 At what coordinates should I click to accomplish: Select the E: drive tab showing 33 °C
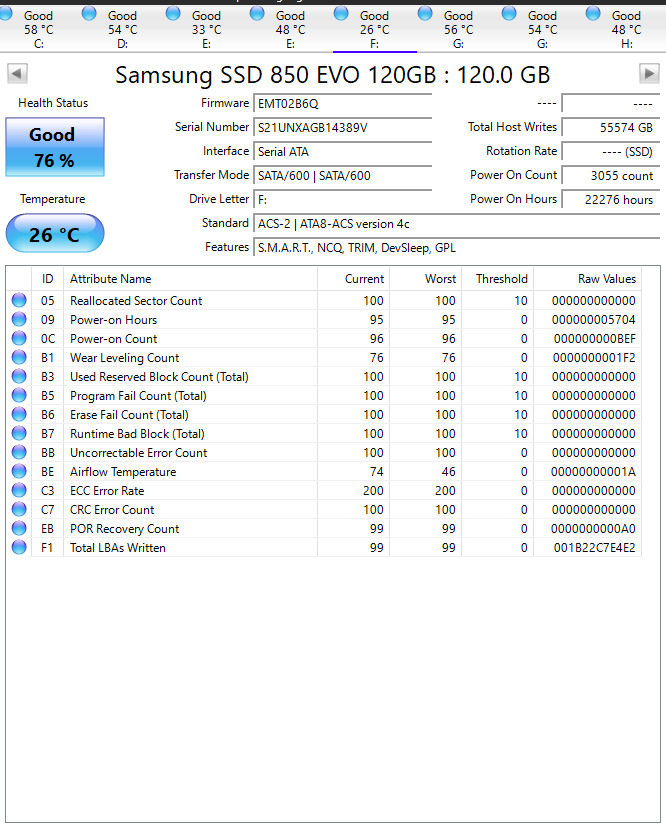[x=206, y=30]
